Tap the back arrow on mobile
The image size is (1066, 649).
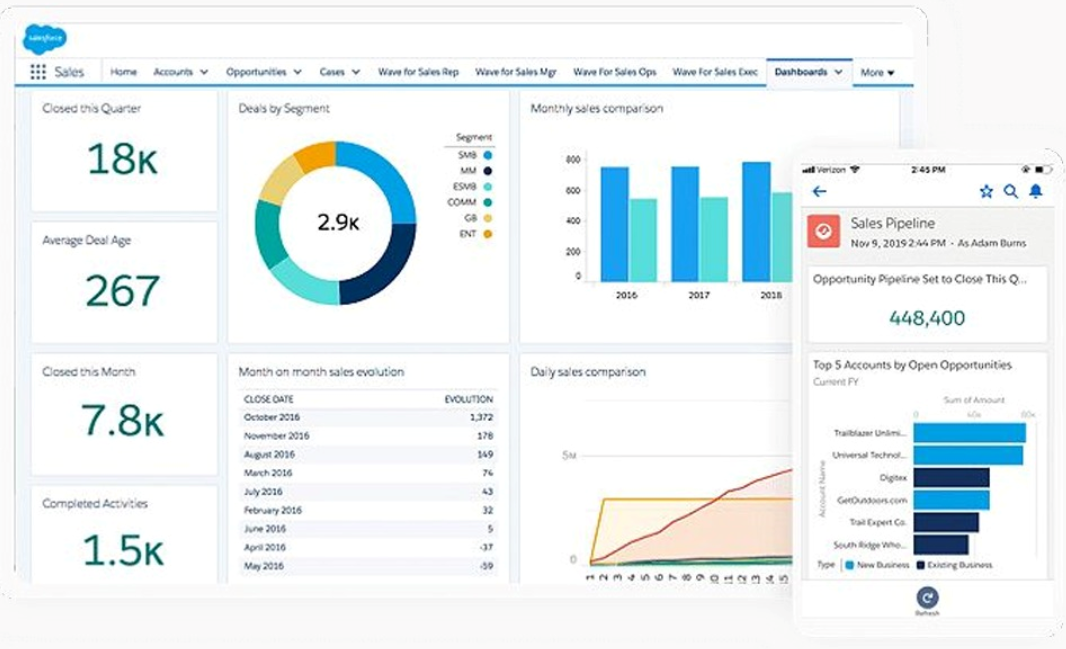point(820,191)
